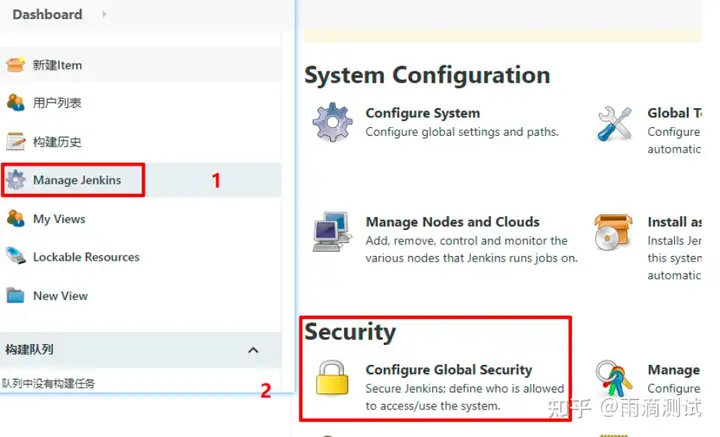Open Lockable Resources in sidebar
Screen dimensions: 720x437
[x=86, y=257]
